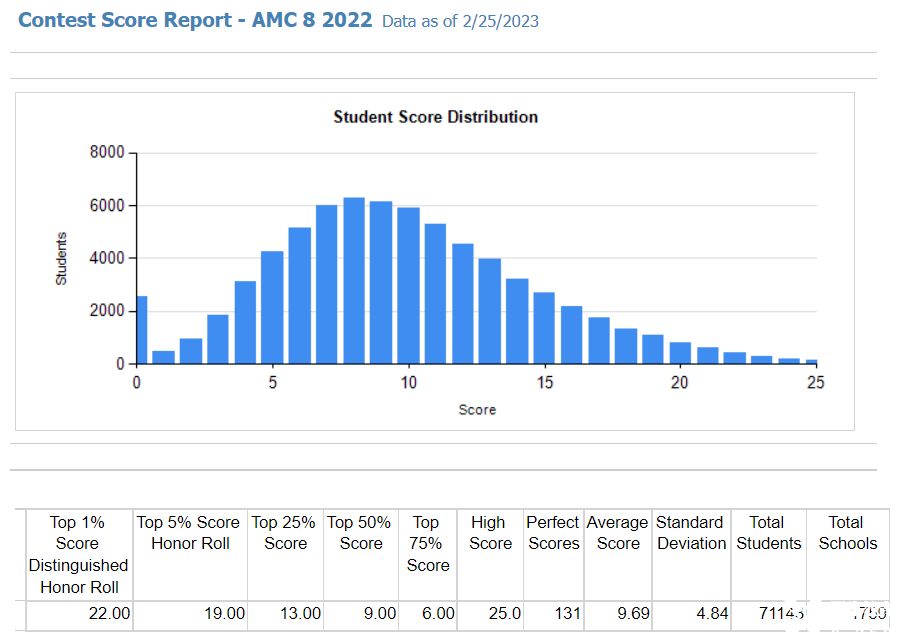Click the vertical Students axis label
Viewport: 899px width, 641px height.
62,259
